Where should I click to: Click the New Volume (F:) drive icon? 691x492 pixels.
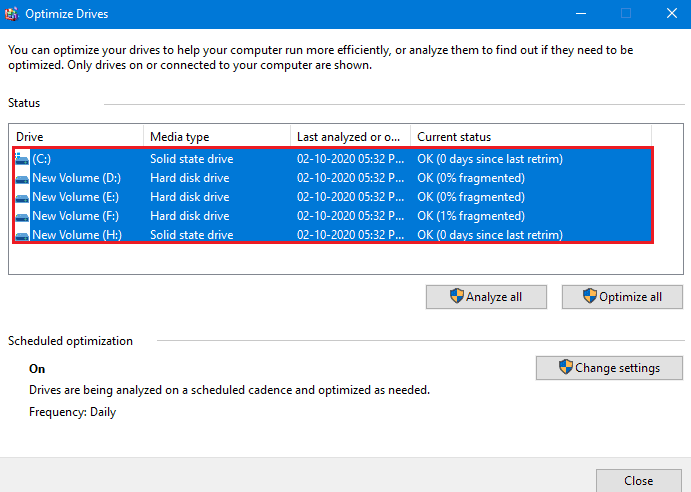pyautogui.click(x=22, y=216)
